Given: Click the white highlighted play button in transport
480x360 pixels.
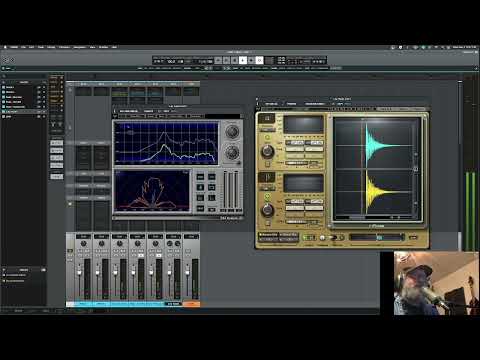Looking at the screenshot, I should pyautogui.click(x=243, y=60).
